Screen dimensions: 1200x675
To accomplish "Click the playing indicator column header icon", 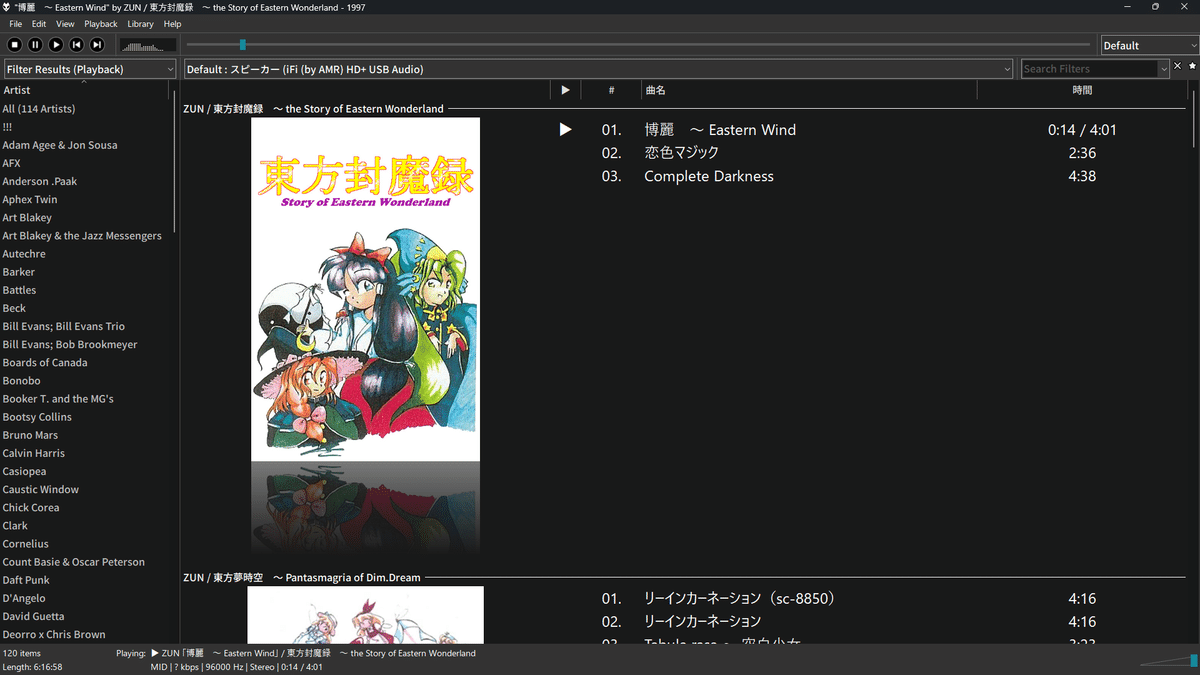I will coord(565,90).
